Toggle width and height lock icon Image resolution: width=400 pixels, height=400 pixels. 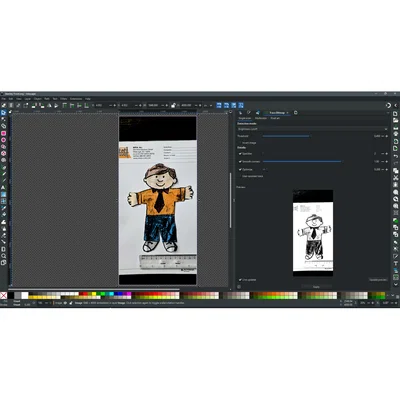[x=173, y=105]
